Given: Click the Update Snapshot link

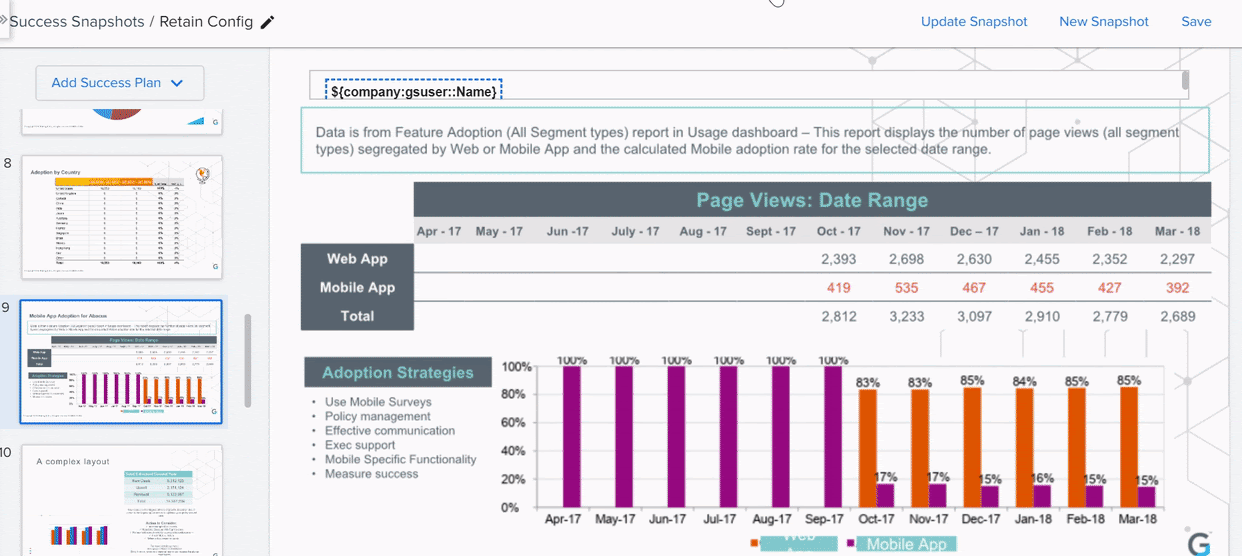Looking at the screenshot, I should pyautogui.click(x=973, y=22).
